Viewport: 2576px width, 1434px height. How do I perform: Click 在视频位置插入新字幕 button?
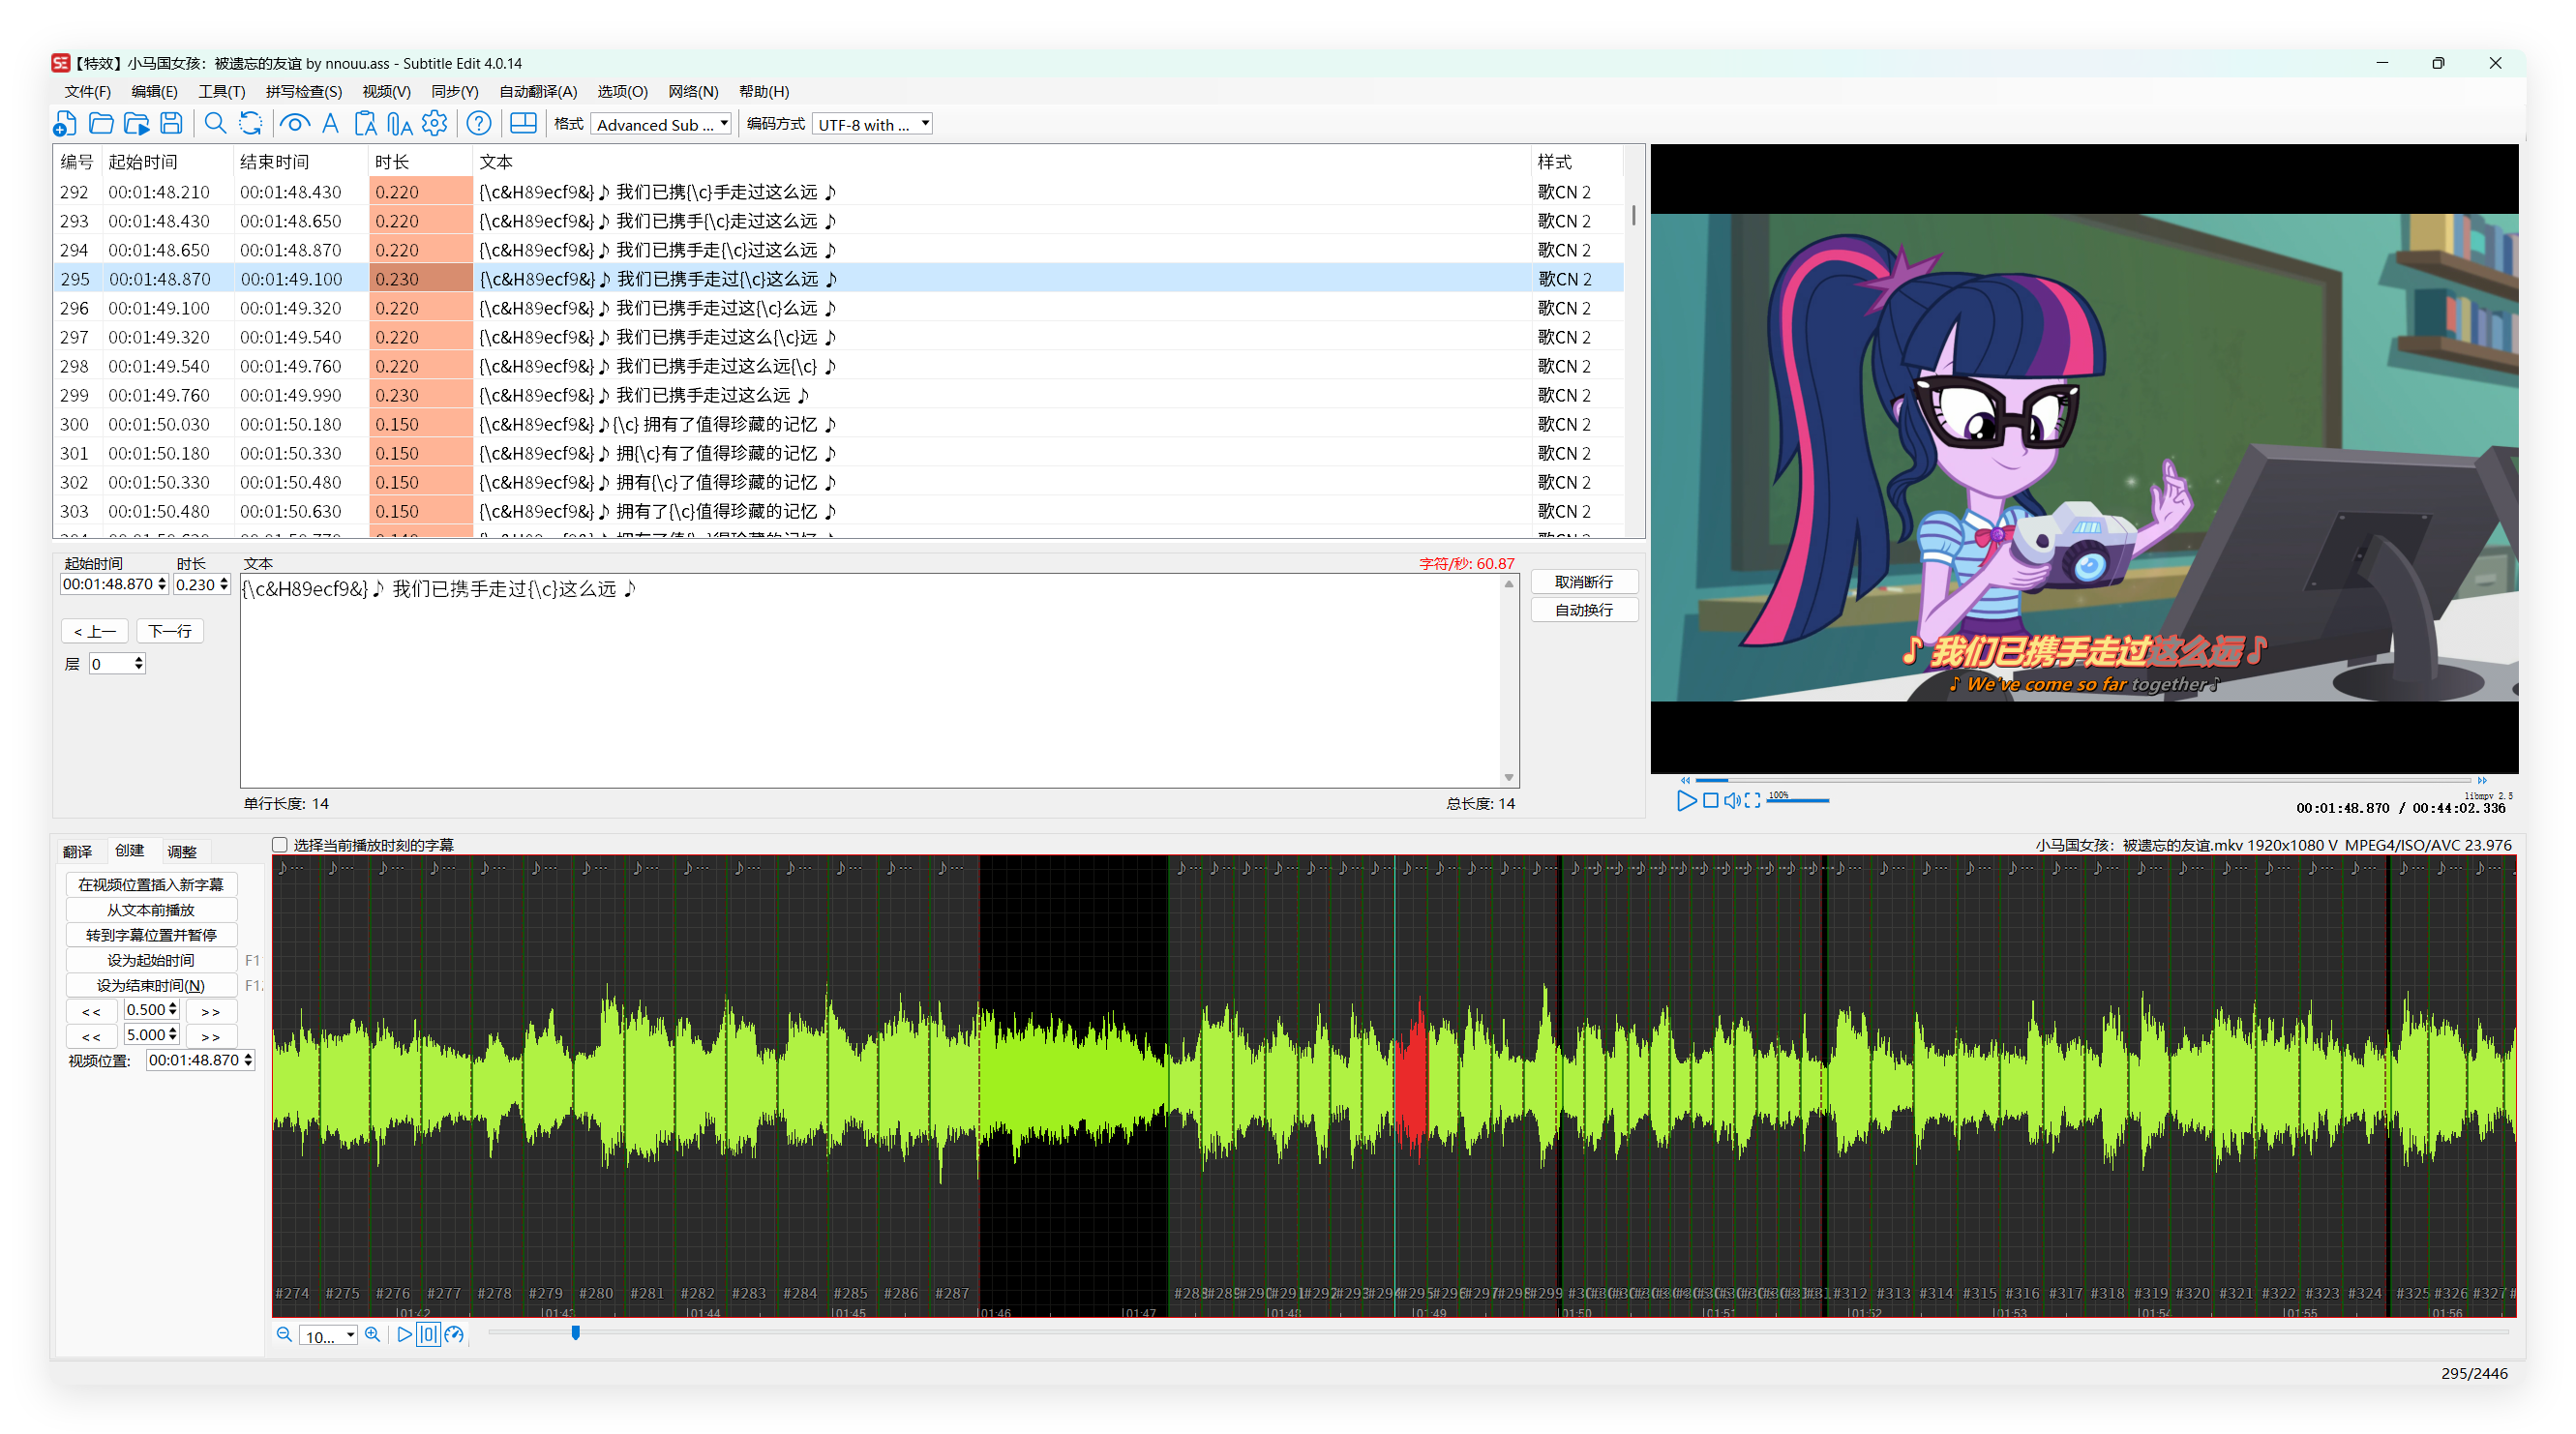(x=151, y=884)
